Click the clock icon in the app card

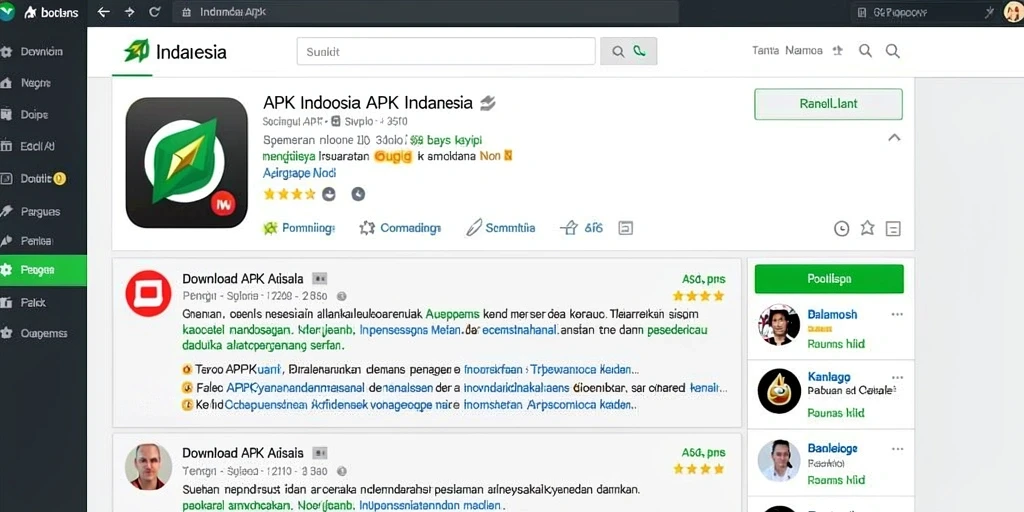tap(842, 228)
